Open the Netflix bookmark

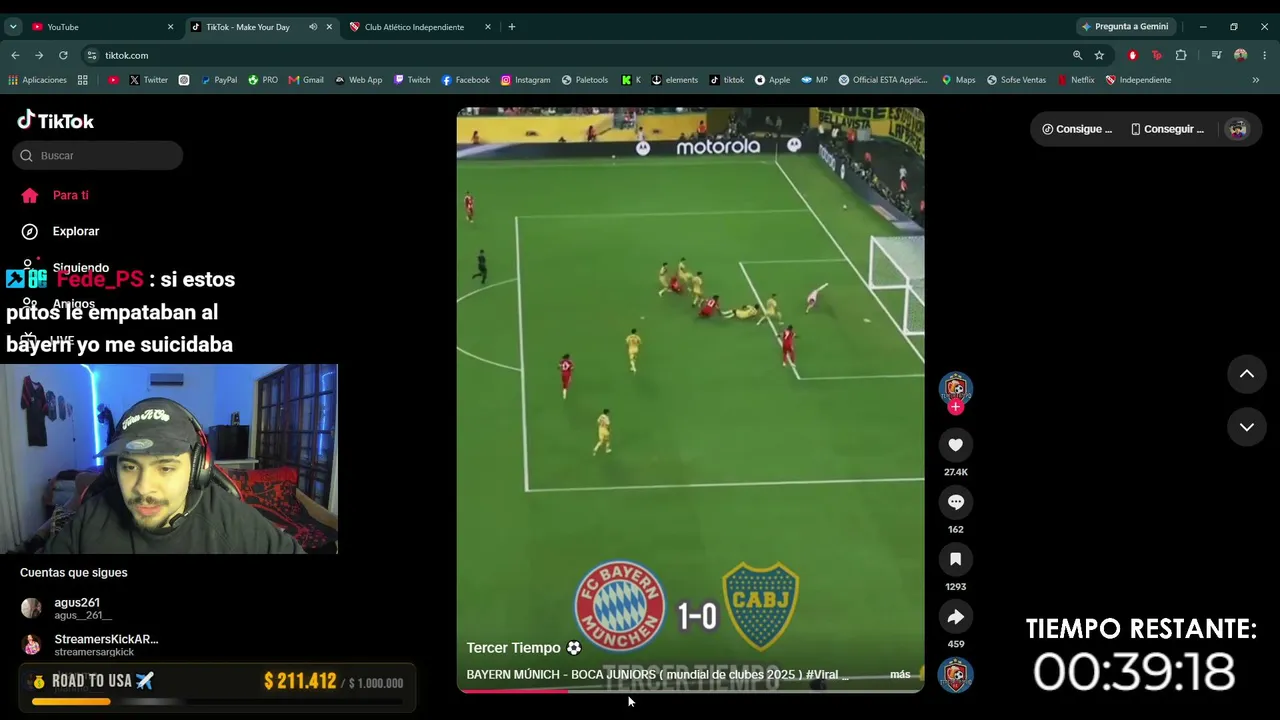click(x=1075, y=80)
